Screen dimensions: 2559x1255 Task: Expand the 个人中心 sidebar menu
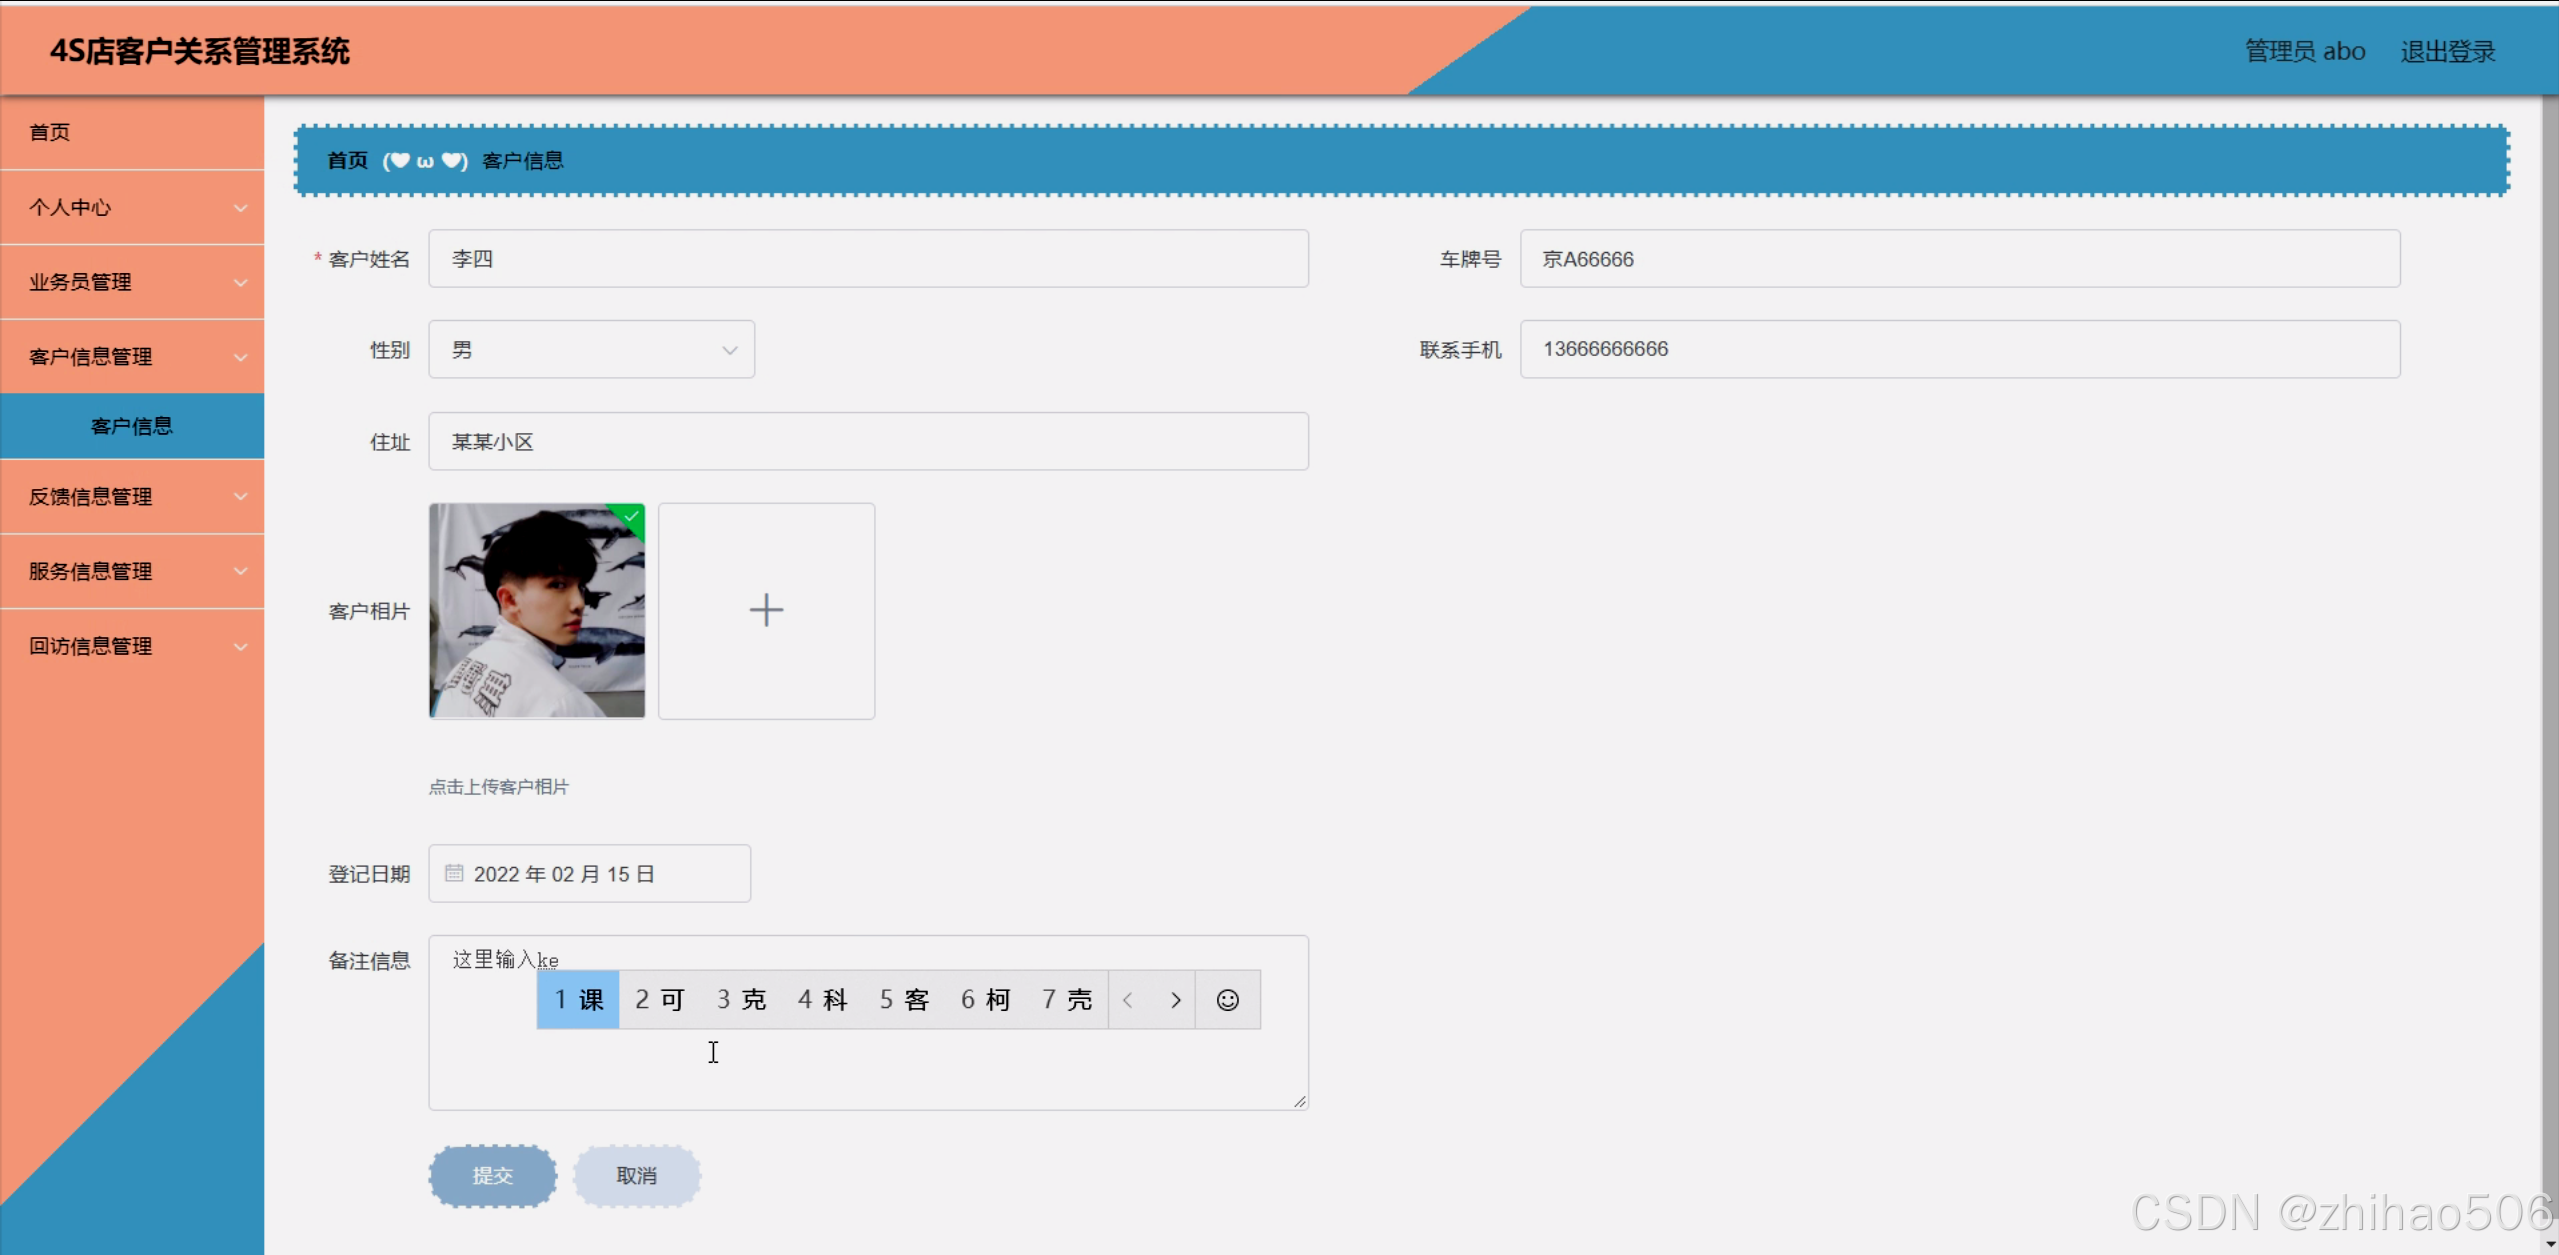click(132, 207)
